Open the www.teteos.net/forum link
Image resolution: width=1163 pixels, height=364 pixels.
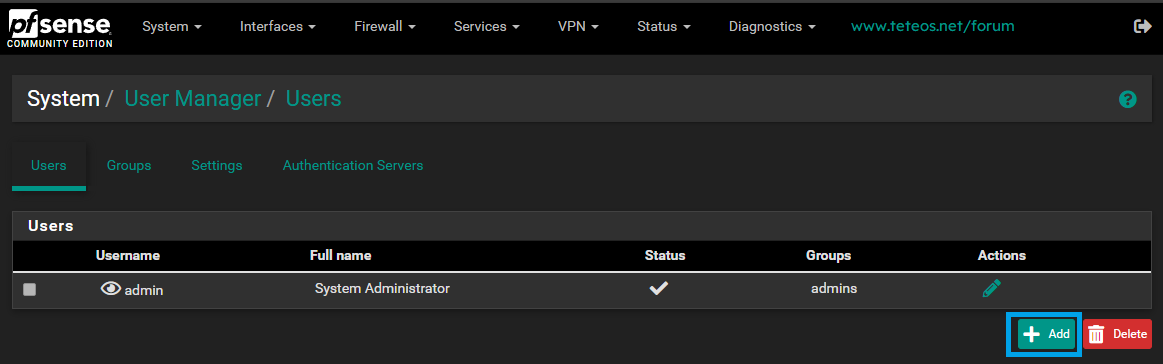pyautogui.click(x=932, y=26)
